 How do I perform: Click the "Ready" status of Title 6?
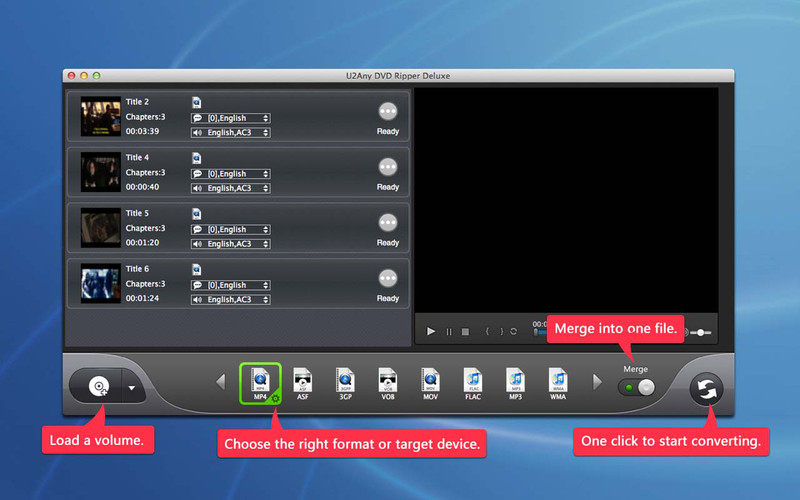388,298
